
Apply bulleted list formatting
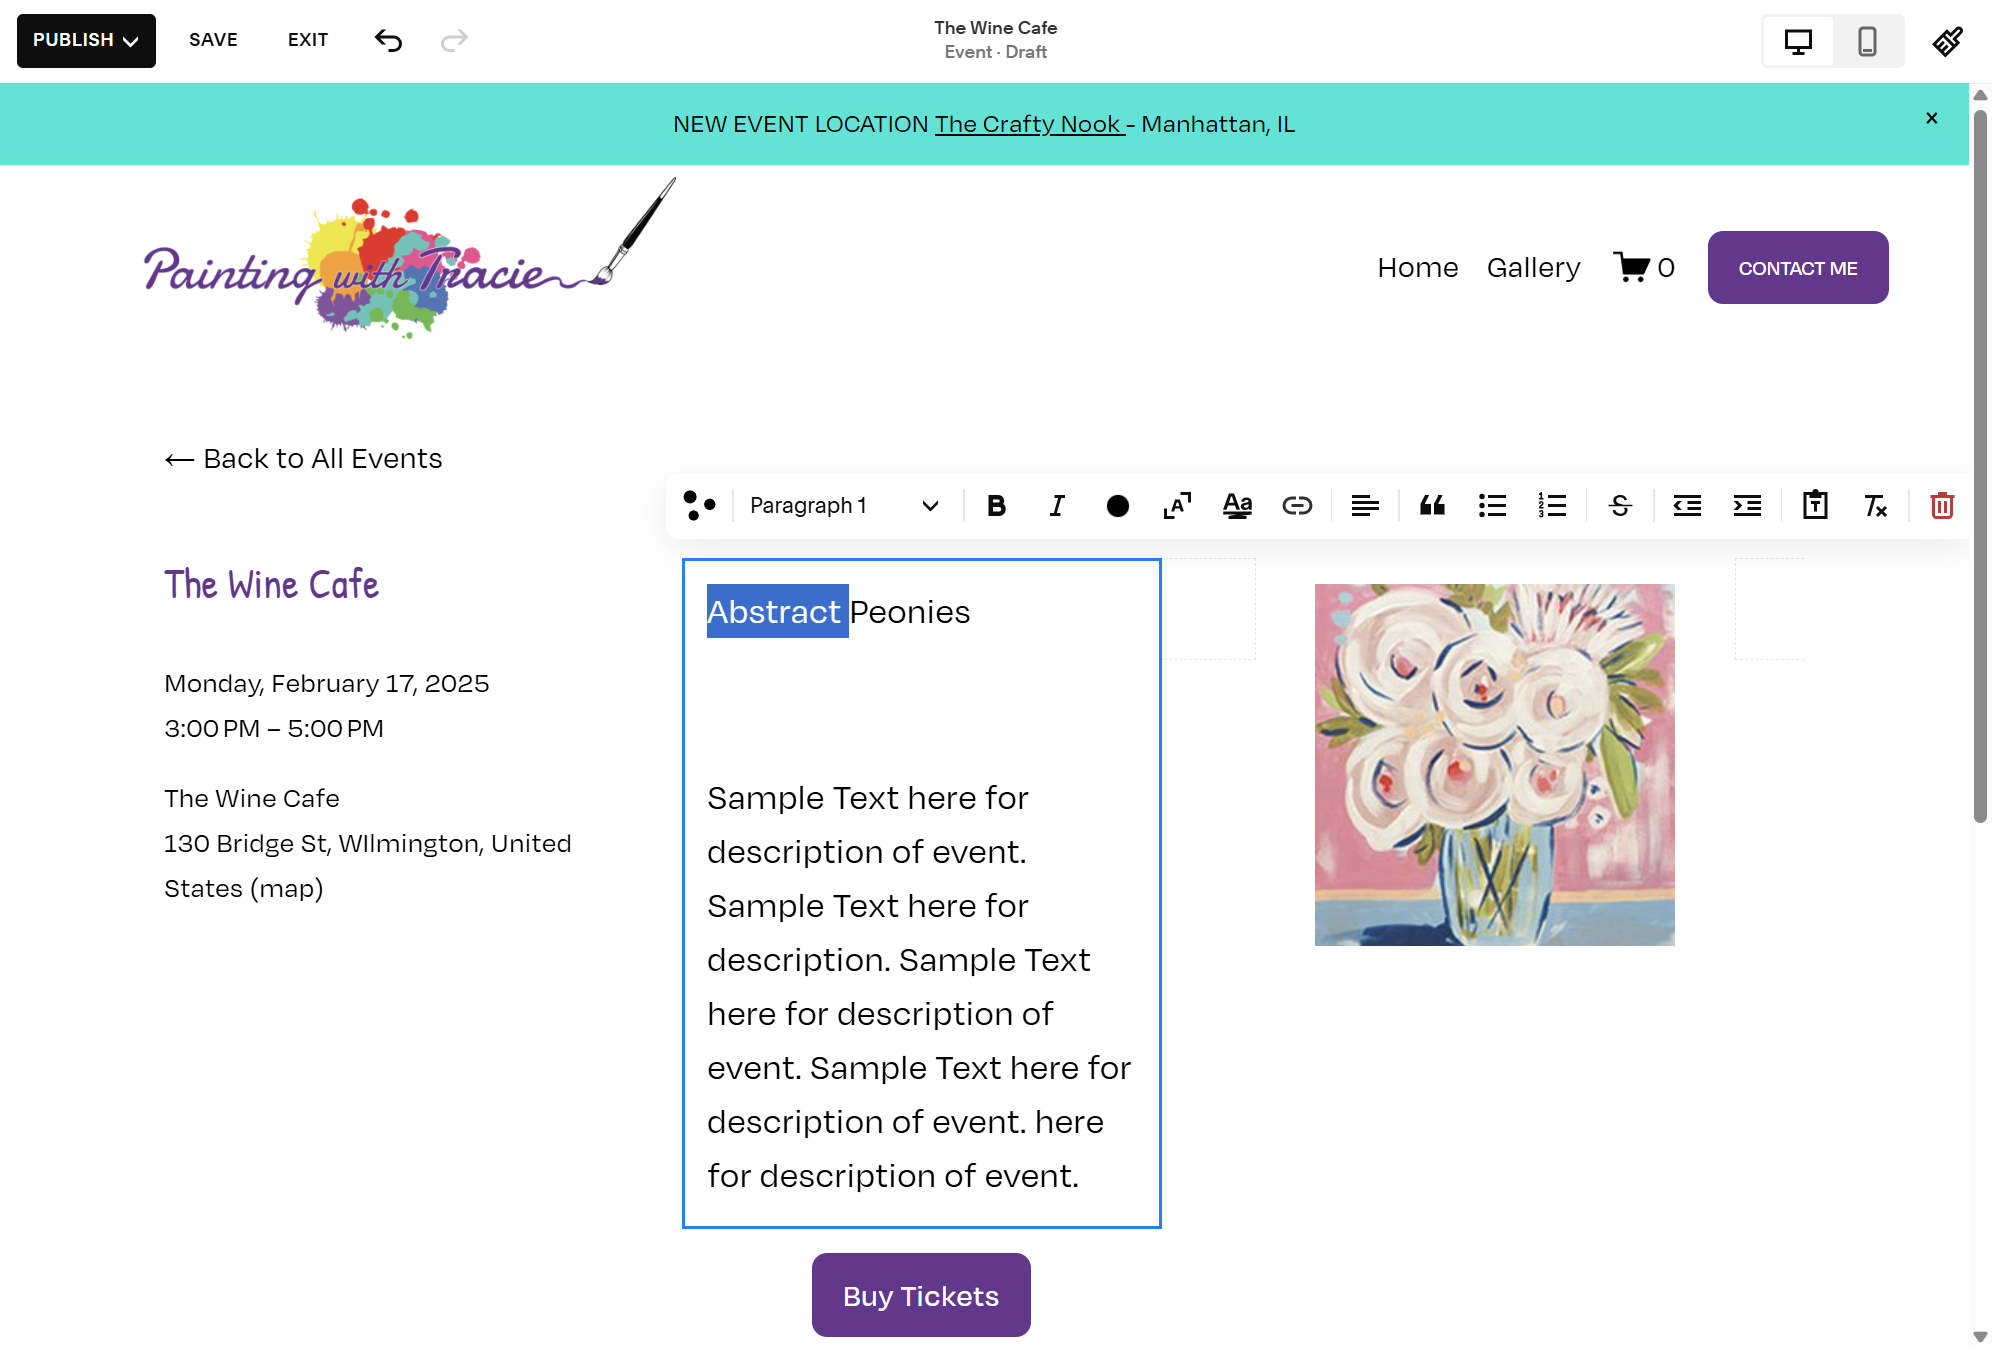tap(1492, 506)
